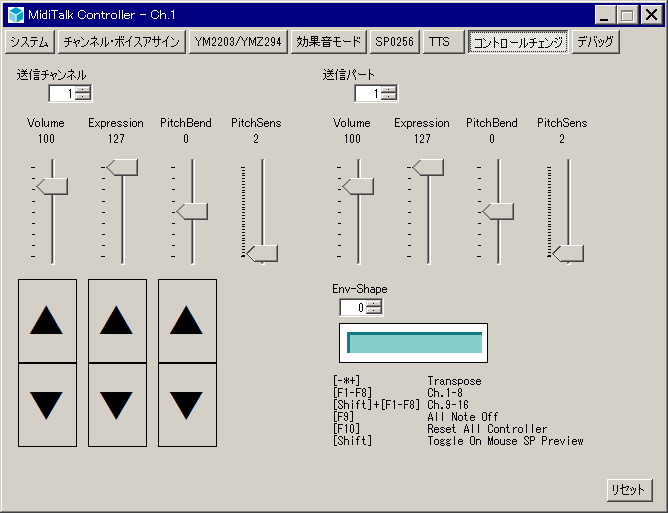This screenshot has height=513, width=668.
Task: Click the part PitchBend slider thumb
Action: pyautogui.click(x=498, y=212)
